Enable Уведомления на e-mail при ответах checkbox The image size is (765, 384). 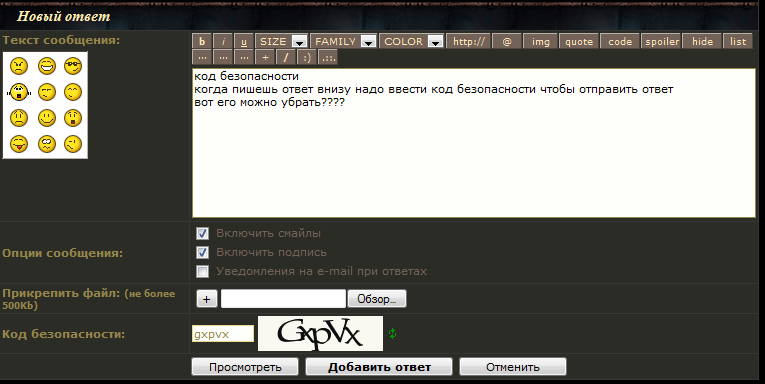[202, 271]
